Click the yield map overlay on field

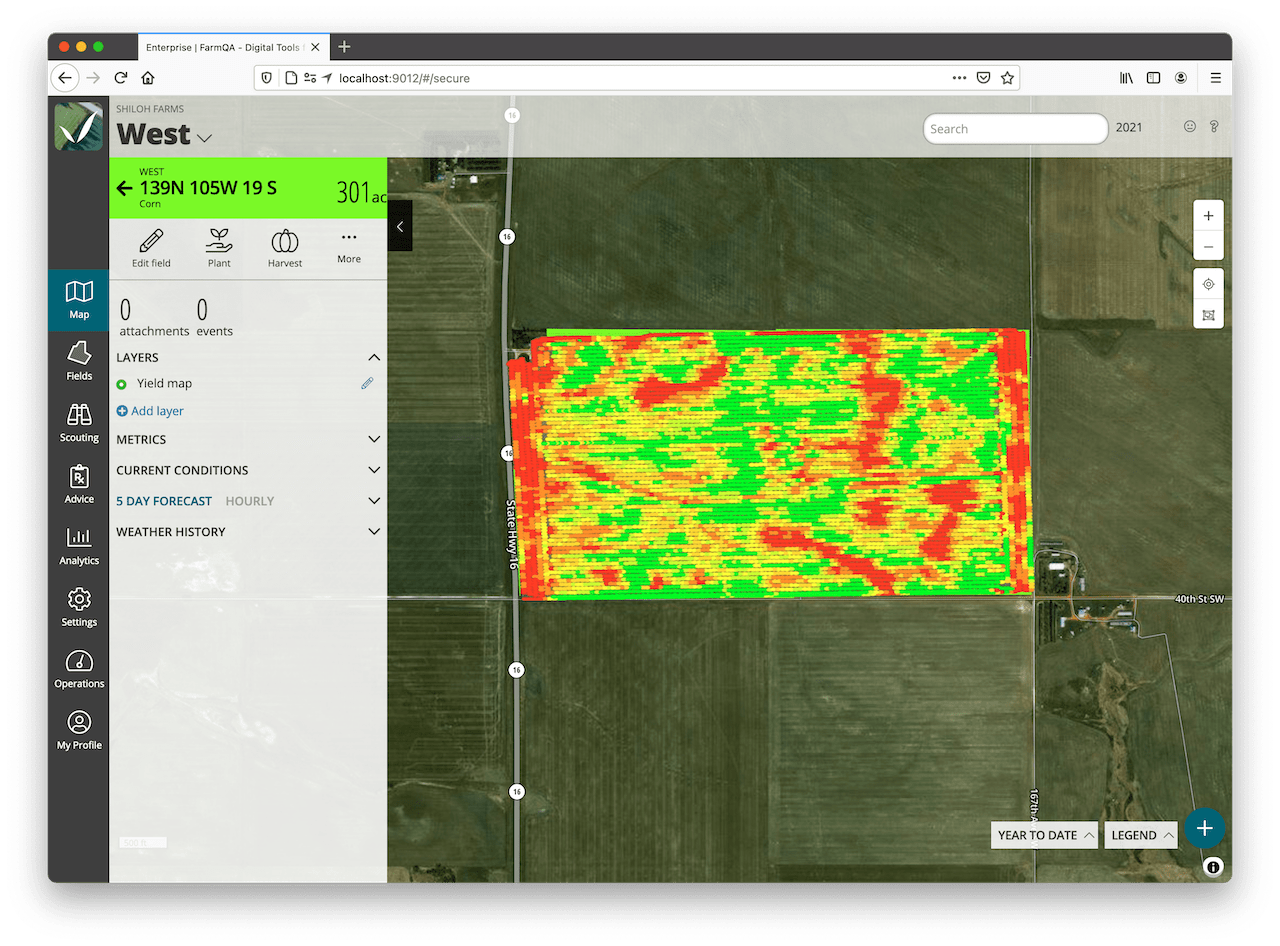pyautogui.click(x=770, y=464)
